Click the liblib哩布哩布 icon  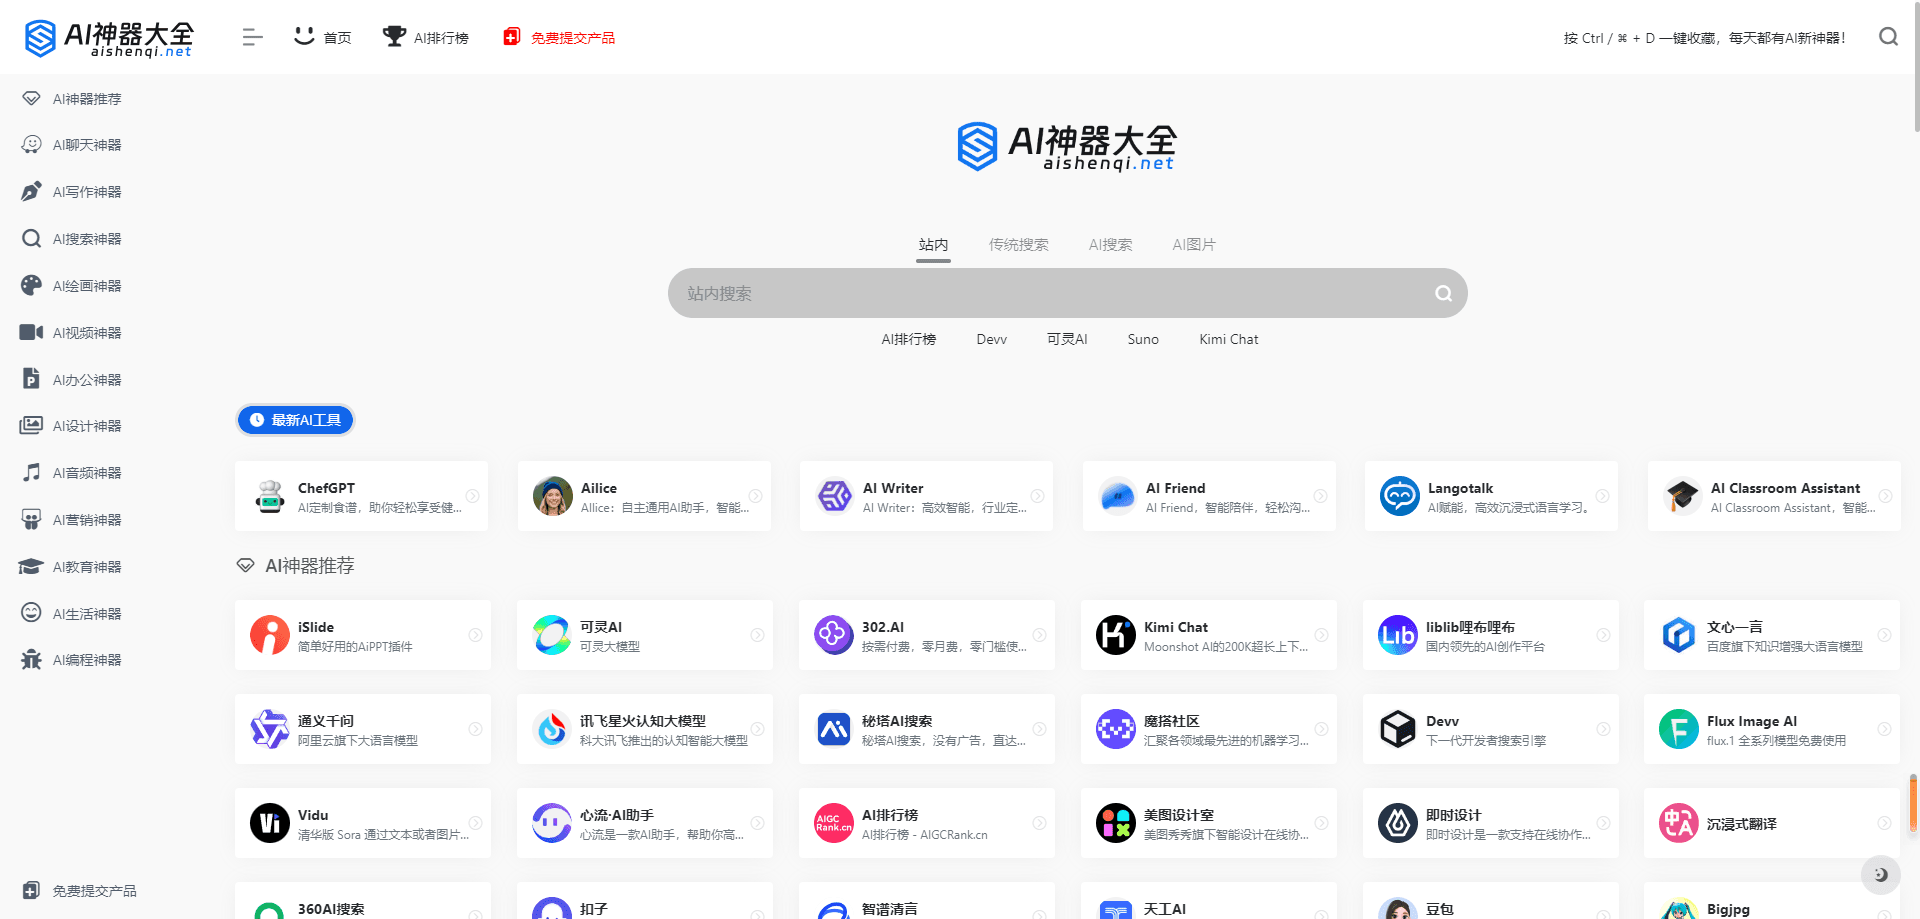1398,635
